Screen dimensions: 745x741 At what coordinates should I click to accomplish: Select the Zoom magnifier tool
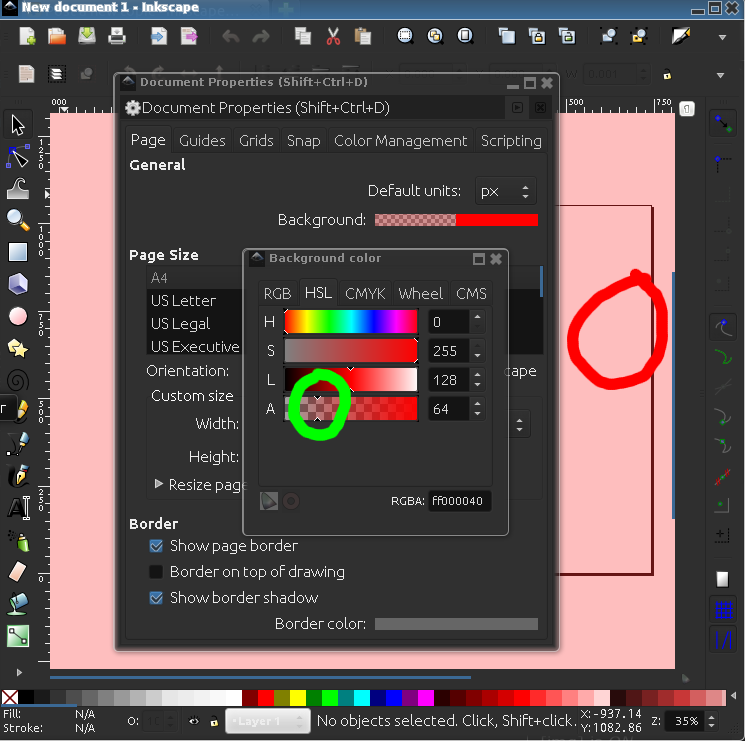[x=17, y=220]
